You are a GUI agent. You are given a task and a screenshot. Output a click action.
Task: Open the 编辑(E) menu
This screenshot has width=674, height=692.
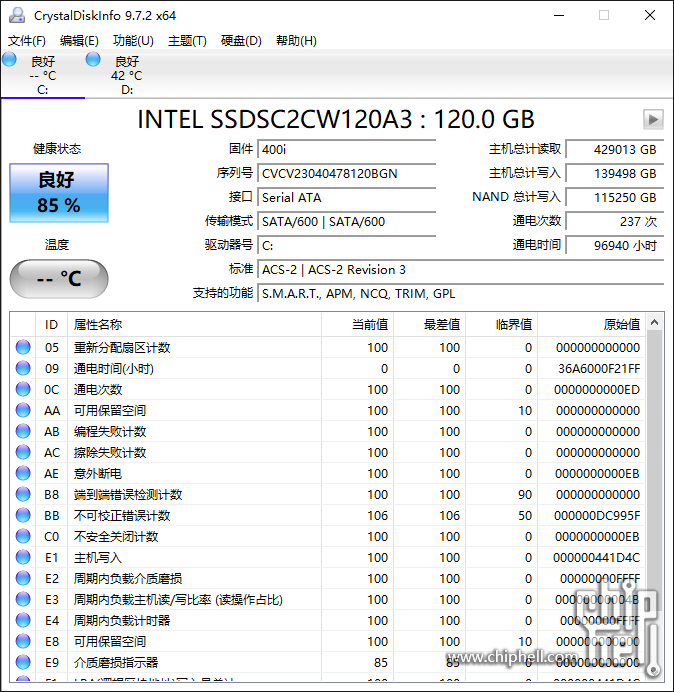[79, 41]
